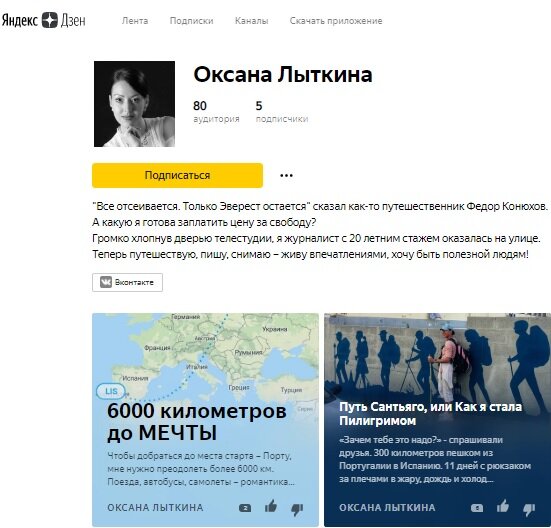The image size is (551, 528).
Task: Click the VK logo icon
Action: pyautogui.click(x=106, y=282)
